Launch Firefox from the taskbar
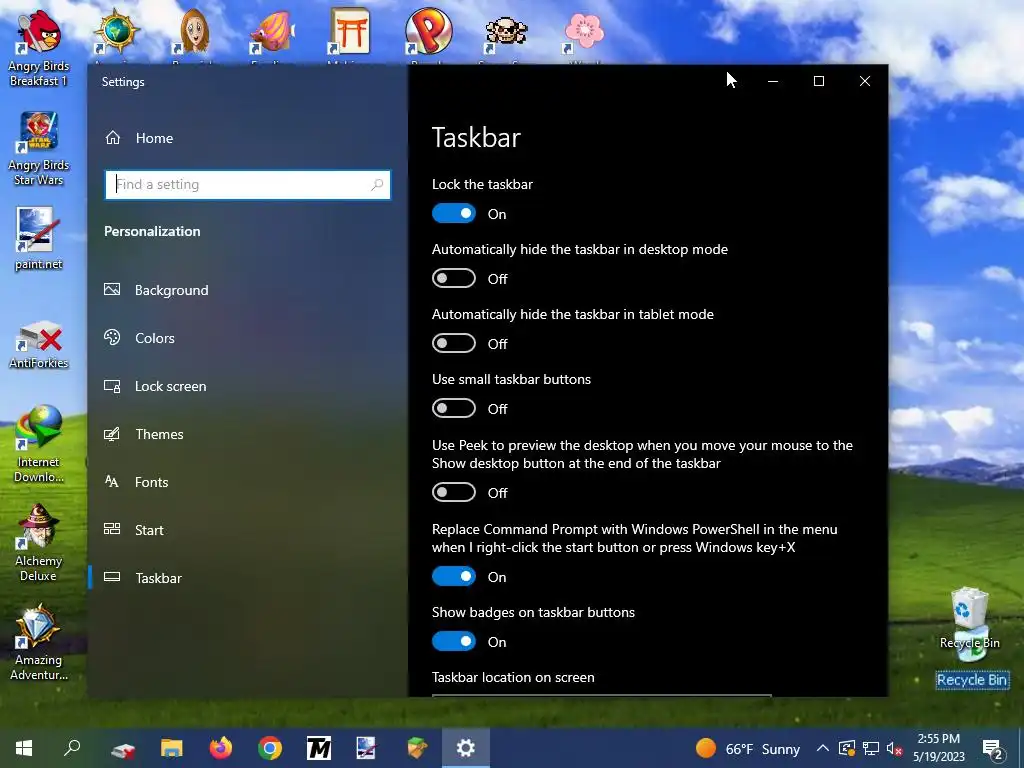 (221, 748)
